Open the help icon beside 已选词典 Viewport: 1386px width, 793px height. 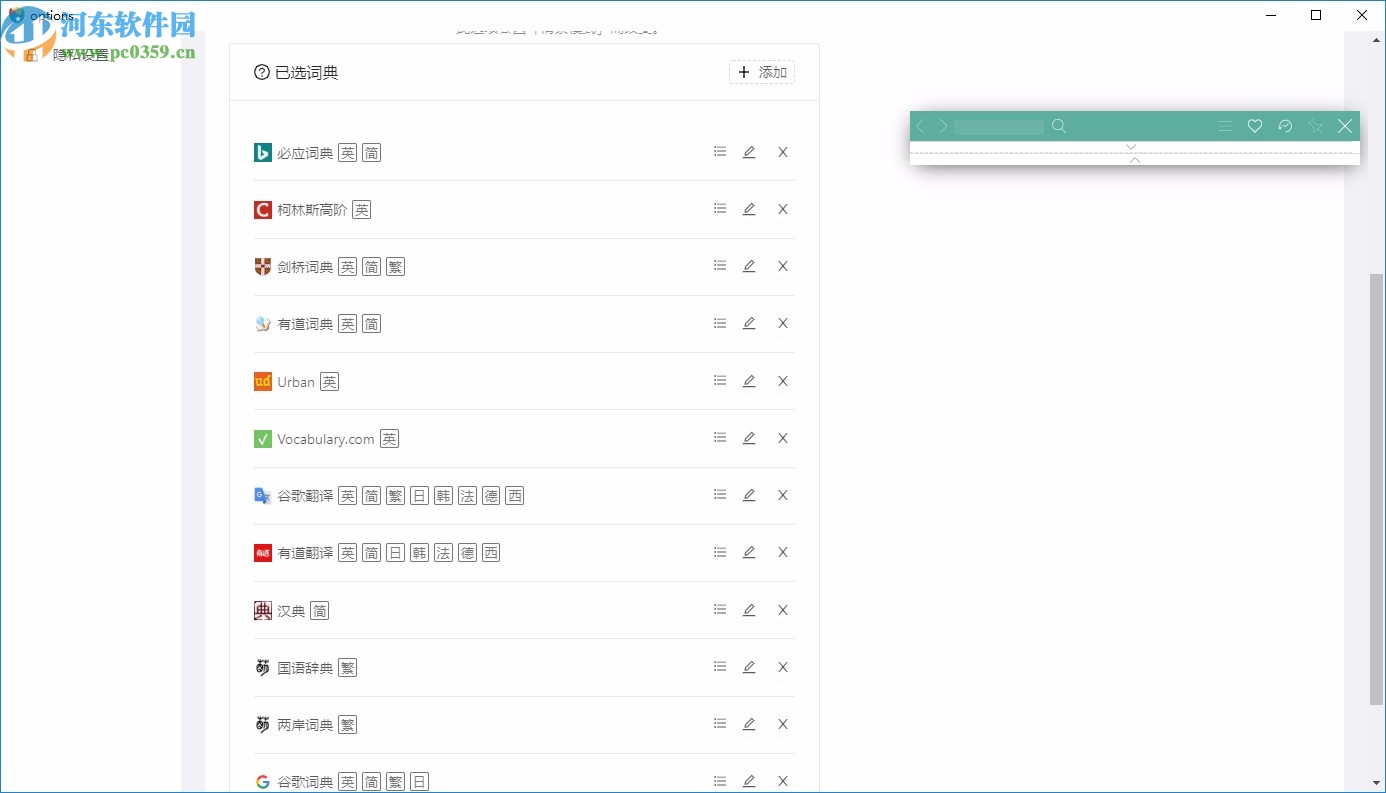pos(261,71)
